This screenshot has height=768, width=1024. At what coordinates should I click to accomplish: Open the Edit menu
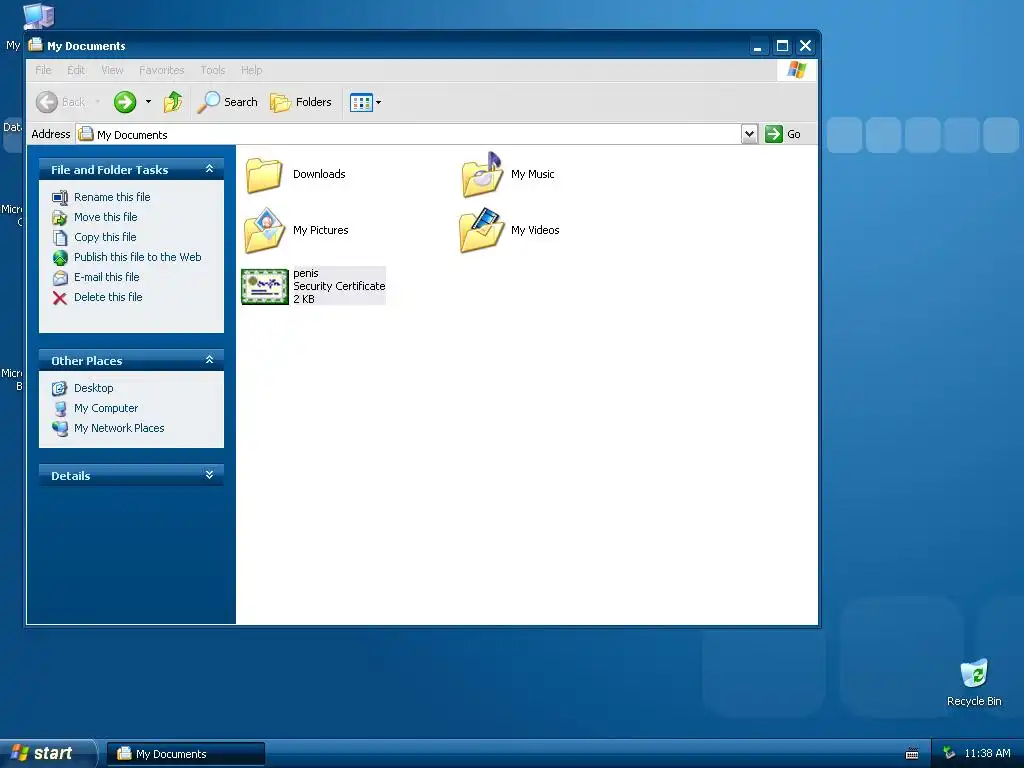[x=76, y=70]
